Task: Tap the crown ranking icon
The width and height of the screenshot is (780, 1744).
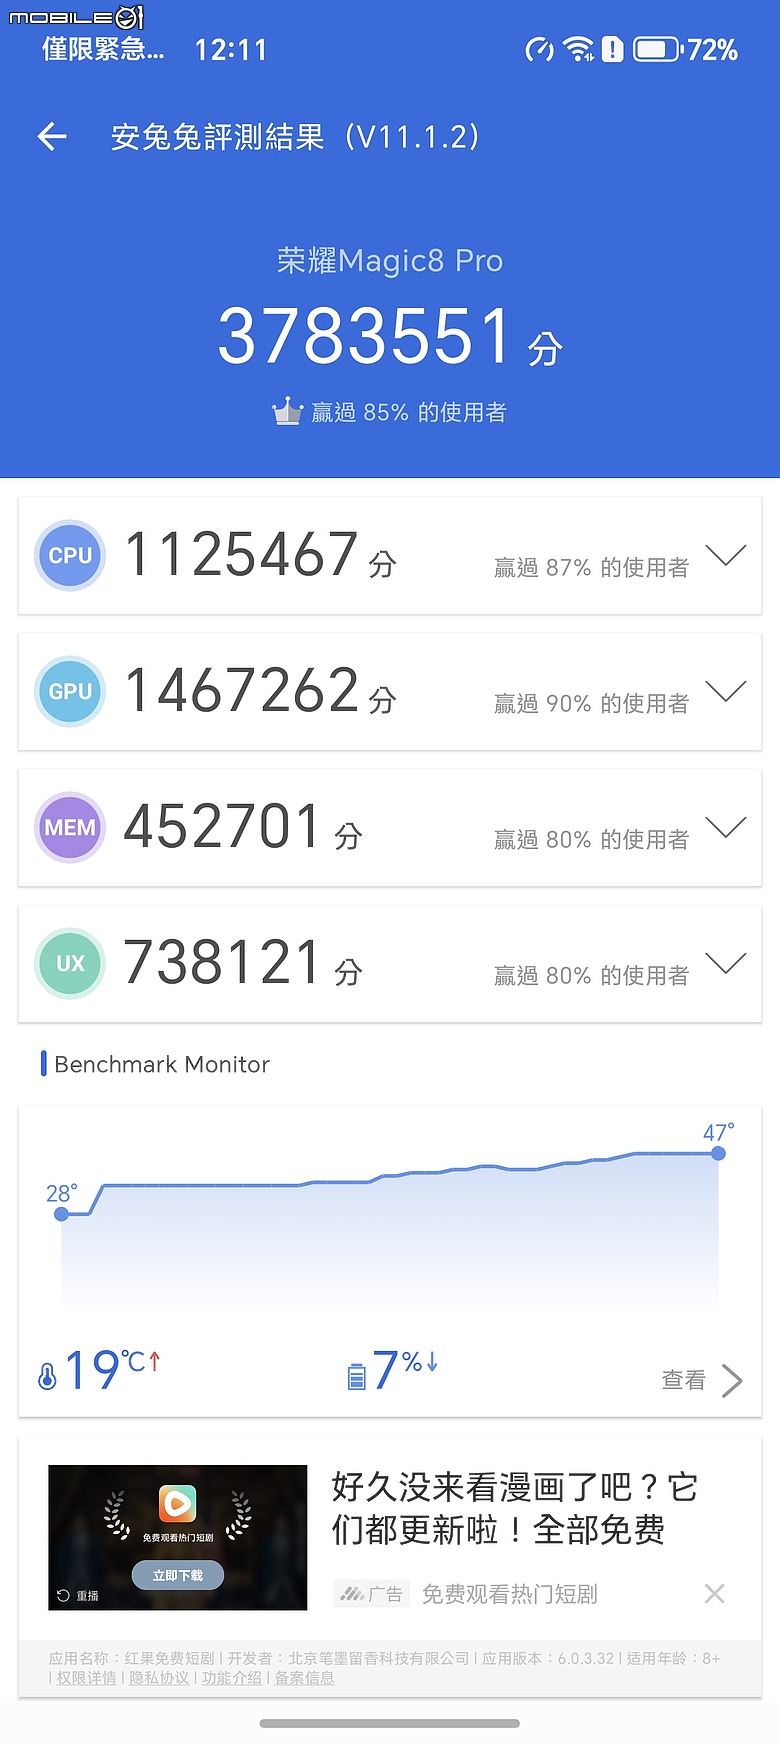Action: tap(287, 411)
